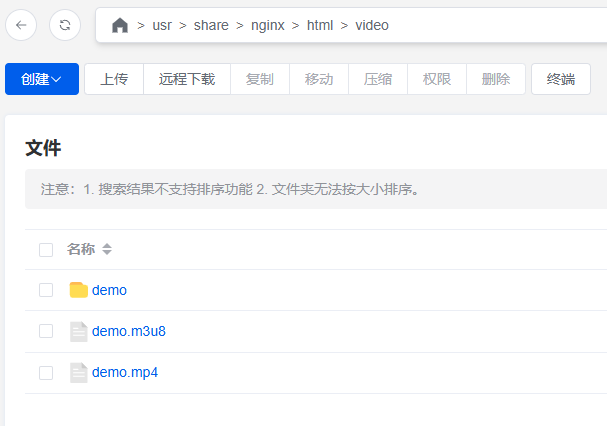Open the 终端 terminal button
Screen dimensions: 607x426
coord(561,79)
